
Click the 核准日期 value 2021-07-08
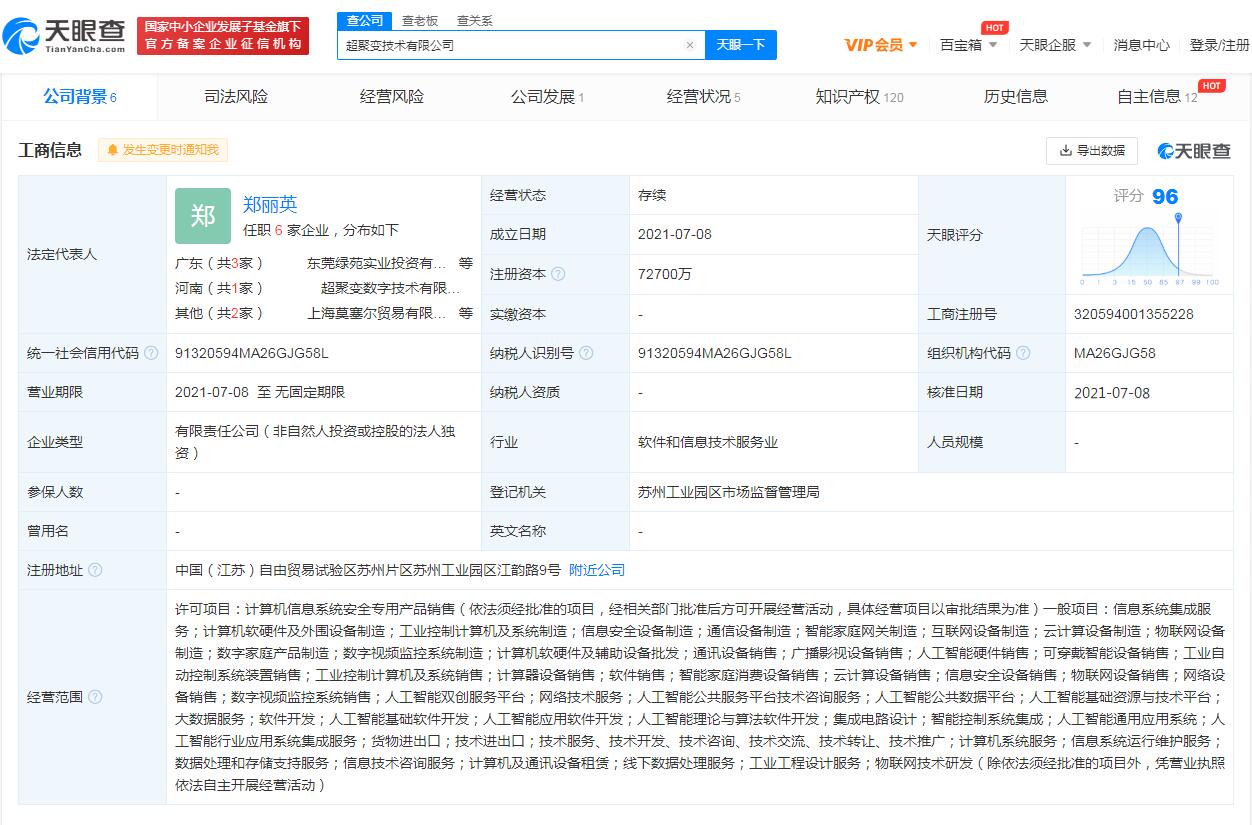point(1112,393)
